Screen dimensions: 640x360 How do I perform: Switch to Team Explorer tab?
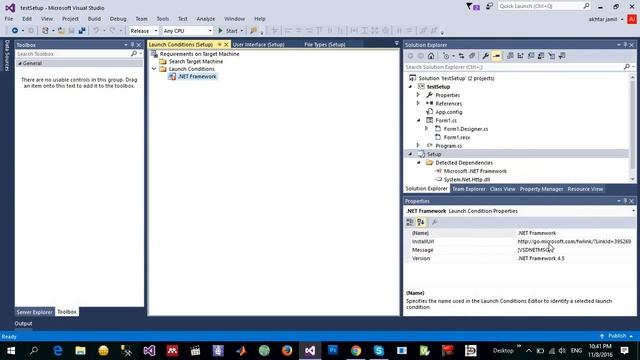coord(468,189)
